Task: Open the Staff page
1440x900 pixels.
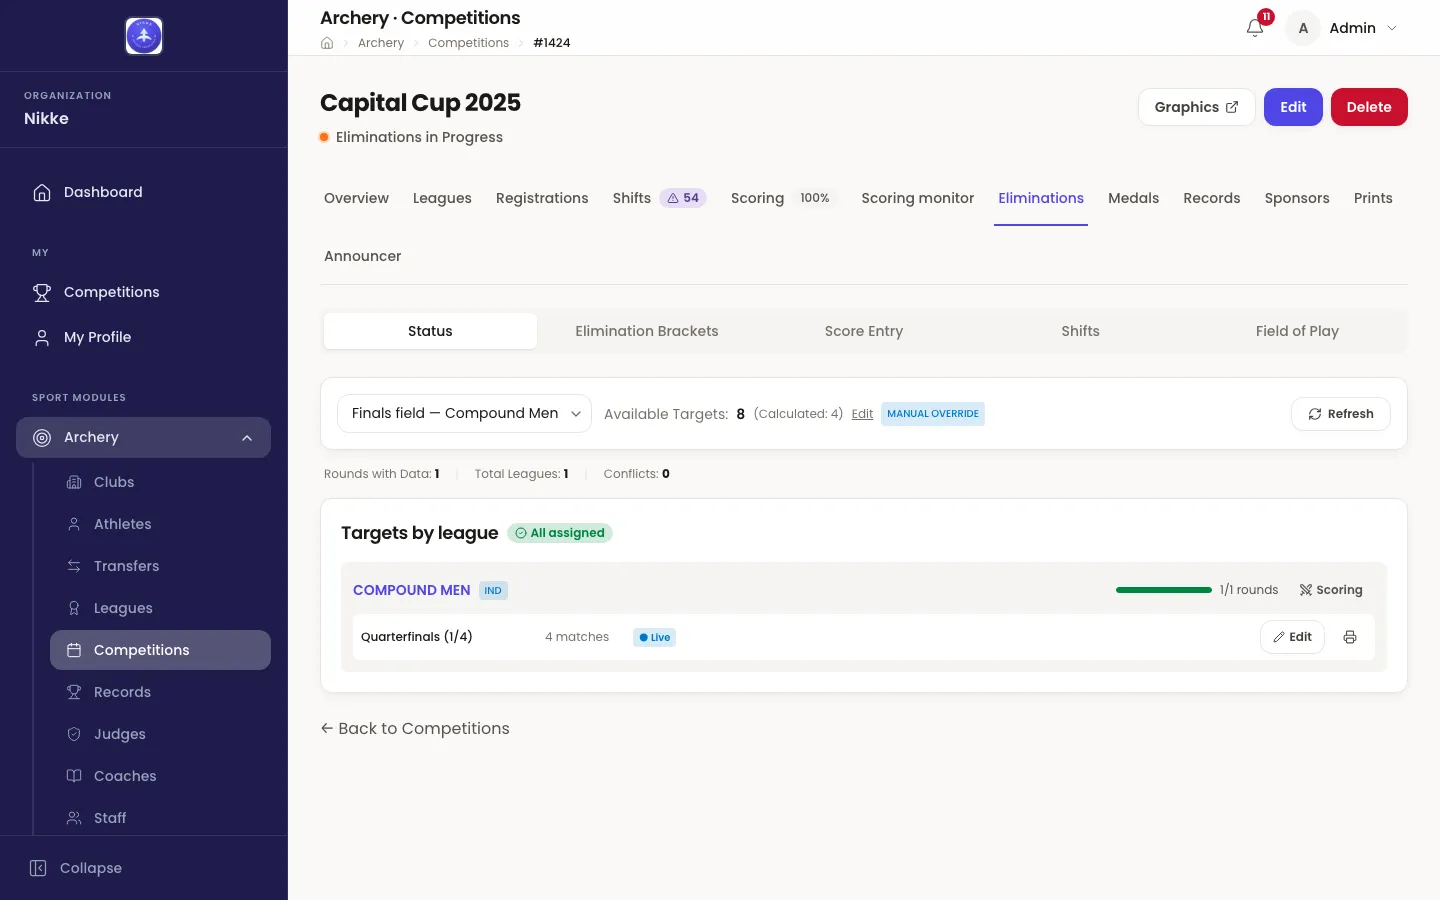Action: pyautogui.click(x=160, y=818)
